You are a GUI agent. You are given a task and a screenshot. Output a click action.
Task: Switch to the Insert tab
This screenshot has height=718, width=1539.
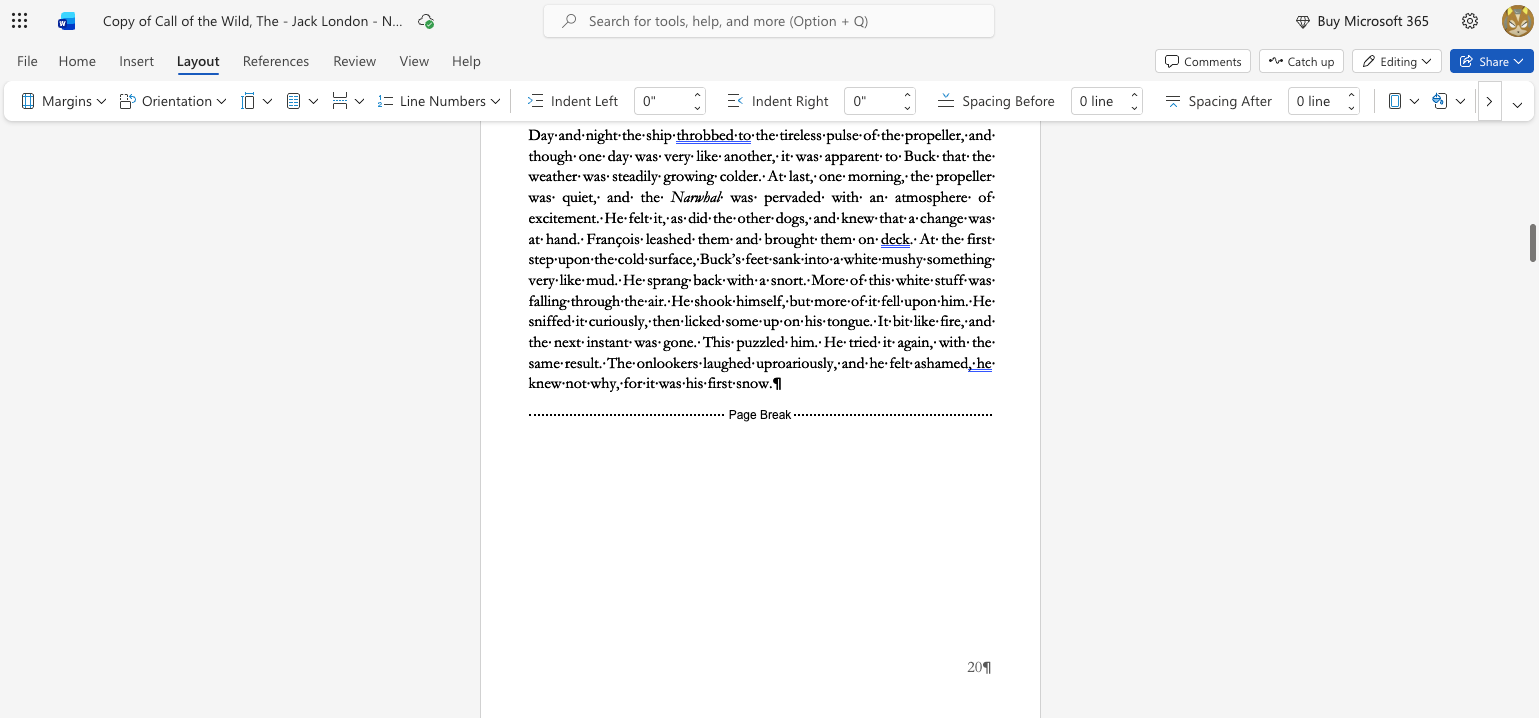(x=137, y=61)
